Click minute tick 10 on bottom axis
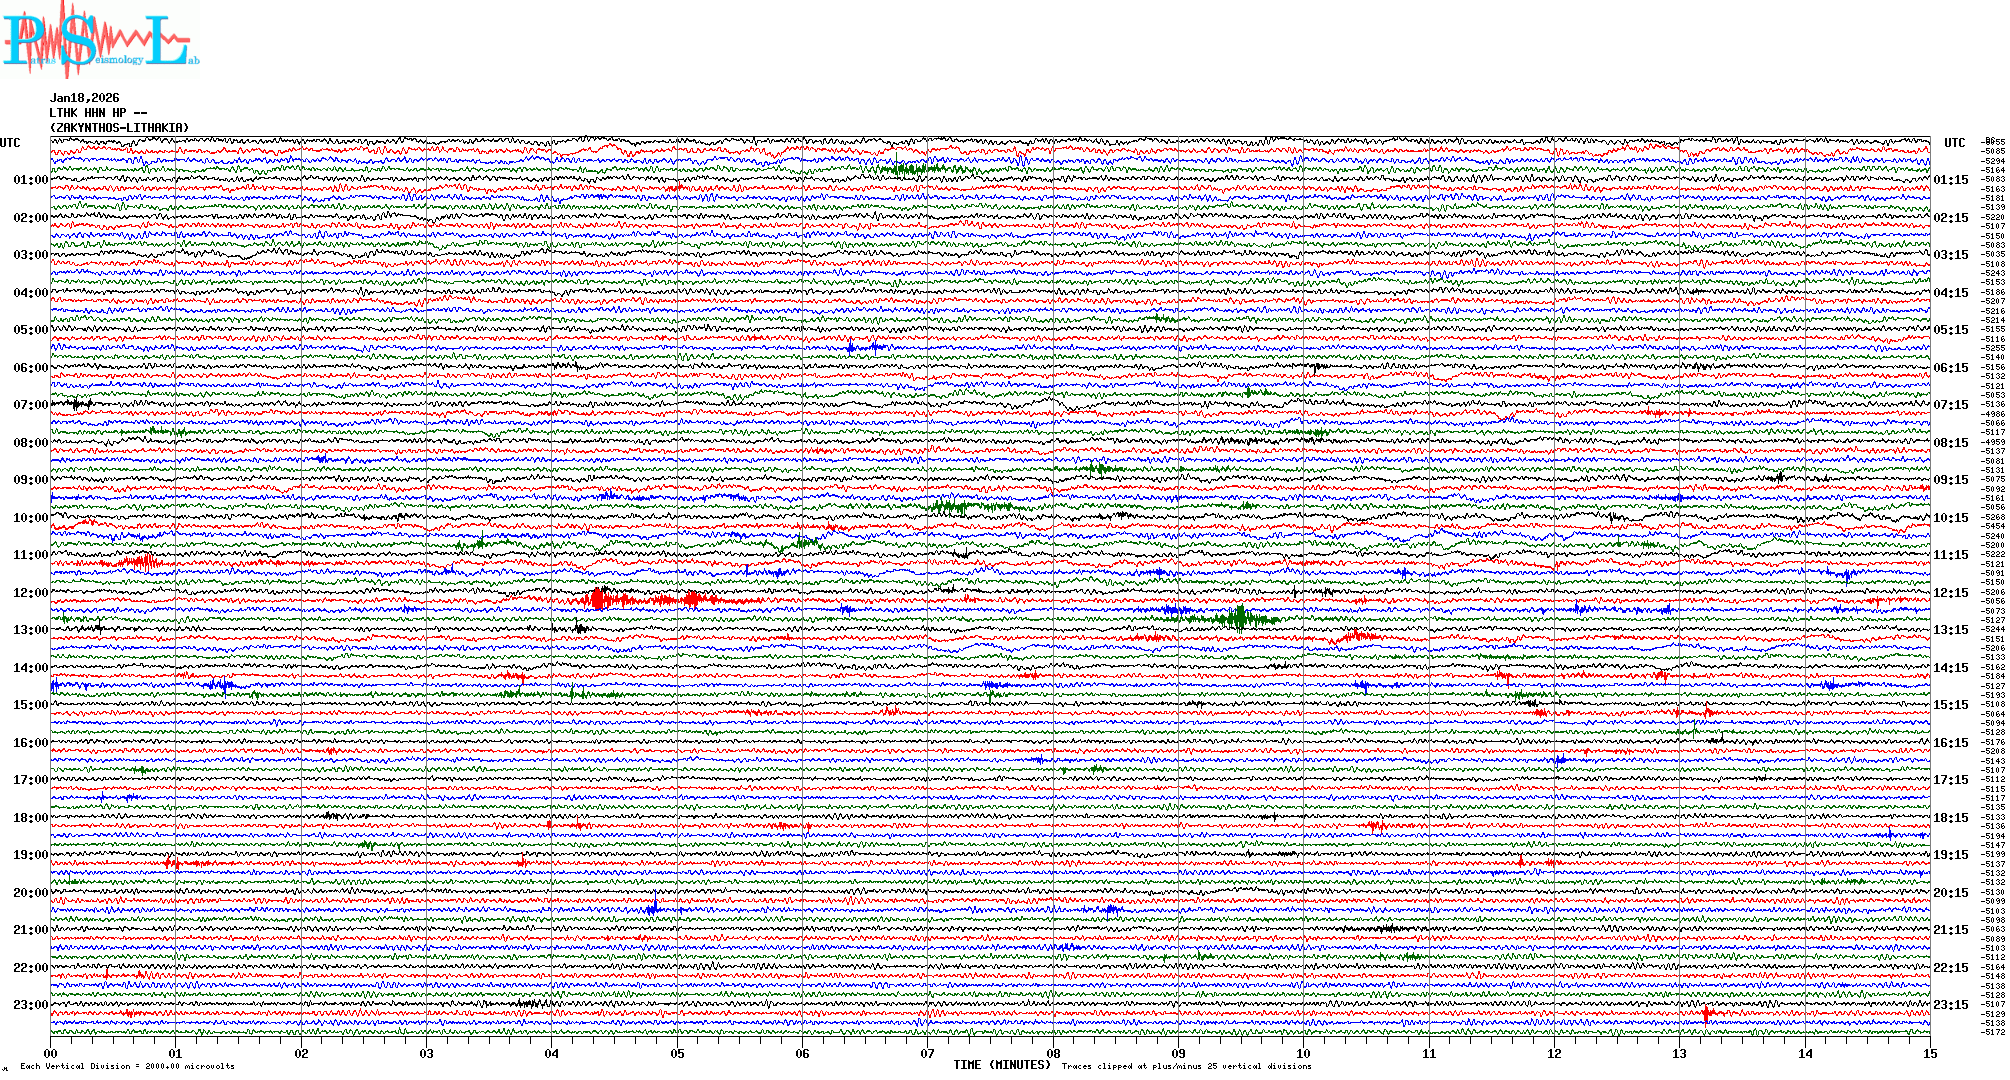Viewport: 2010px width, 1080px height. (1303, 1053)
